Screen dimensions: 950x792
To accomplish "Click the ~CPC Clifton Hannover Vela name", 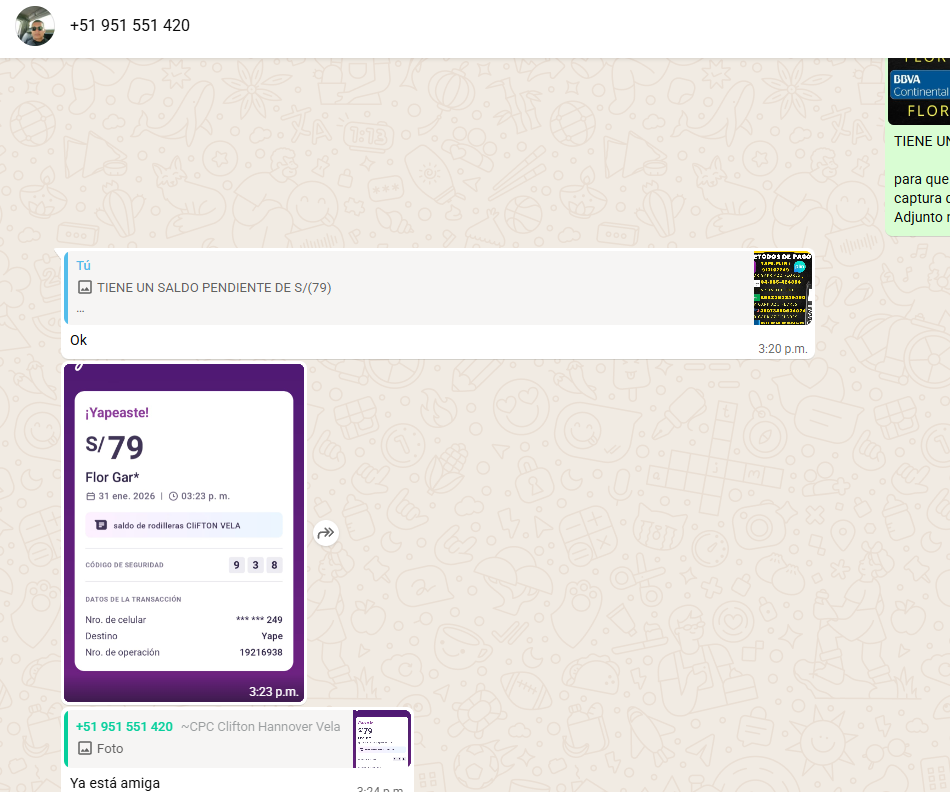I will pyautogui.click(x=260, y=727).
